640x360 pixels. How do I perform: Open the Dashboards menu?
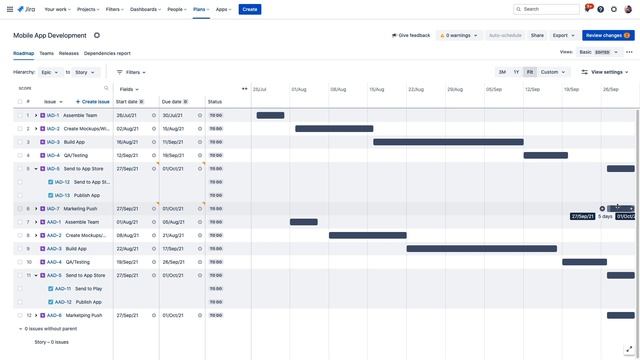(x=145, y=9)
